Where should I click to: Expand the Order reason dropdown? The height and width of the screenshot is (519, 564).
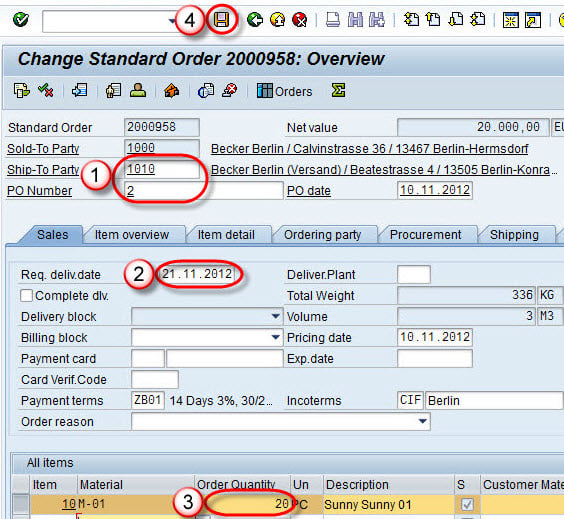click(423, 421)
